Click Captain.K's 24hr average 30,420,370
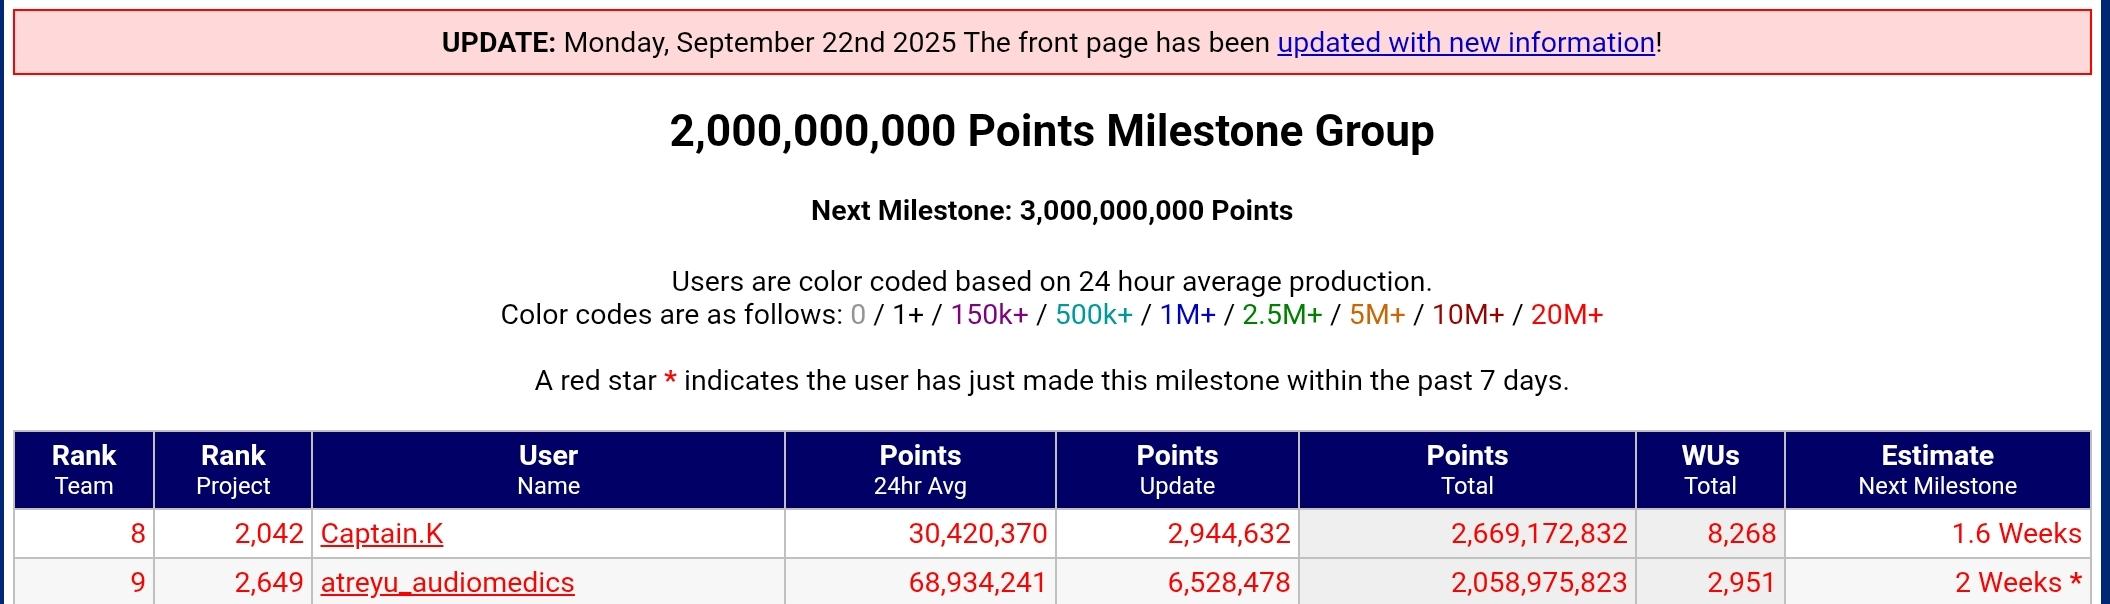The height and width of the screenshot is (604, 2110). (x=977, y=534)
